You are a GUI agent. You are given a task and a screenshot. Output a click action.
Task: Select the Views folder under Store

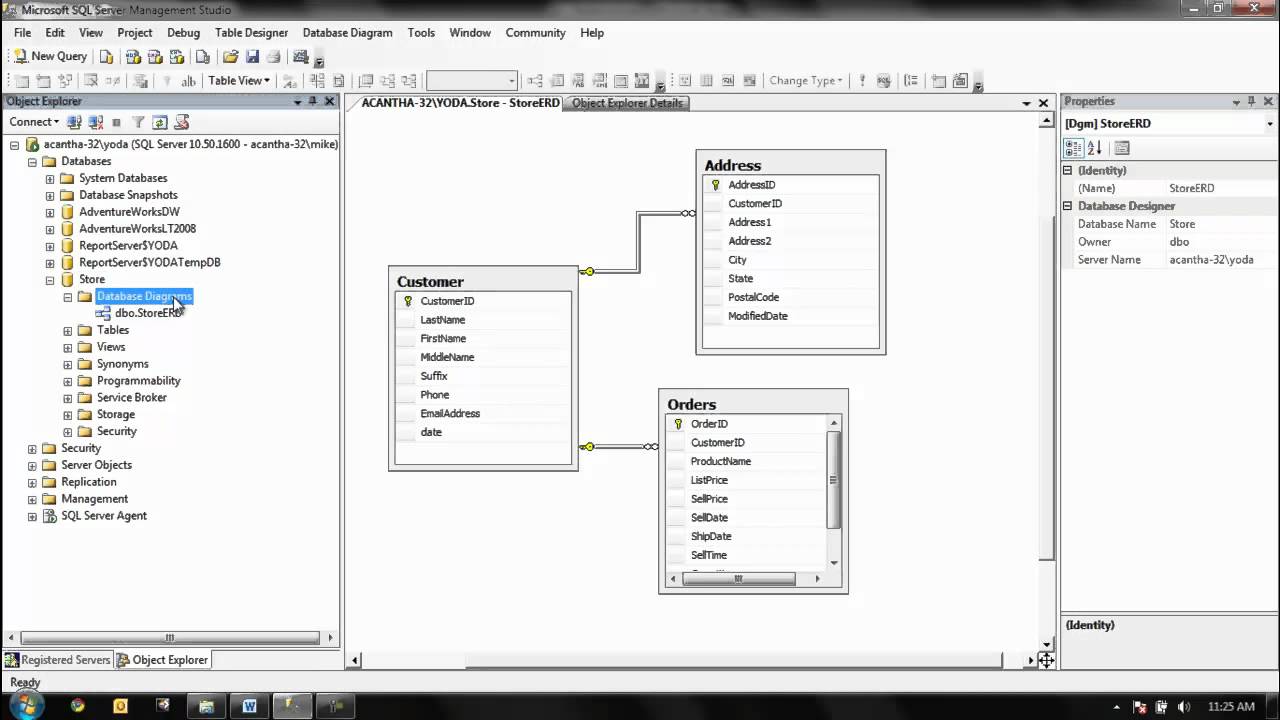click(x=111, y=347)
